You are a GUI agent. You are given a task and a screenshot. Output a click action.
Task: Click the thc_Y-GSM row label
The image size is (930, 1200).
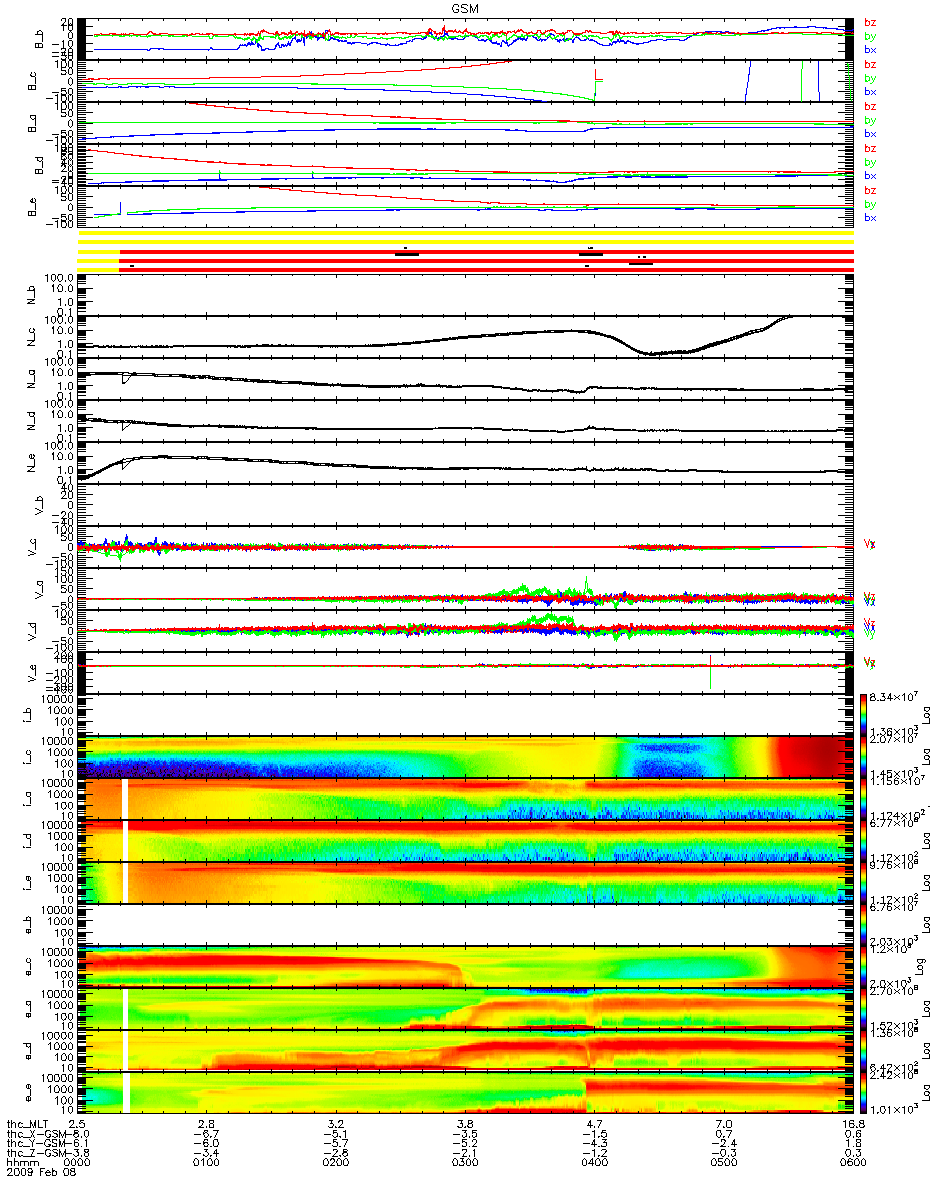[35, 1144]
